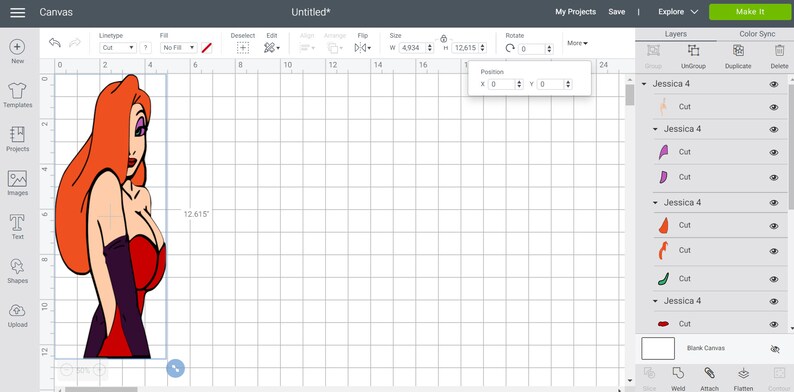This screenshot has width=794, height=392.
Task: Hide the red lips Cut layer
Action: point(774,324)
